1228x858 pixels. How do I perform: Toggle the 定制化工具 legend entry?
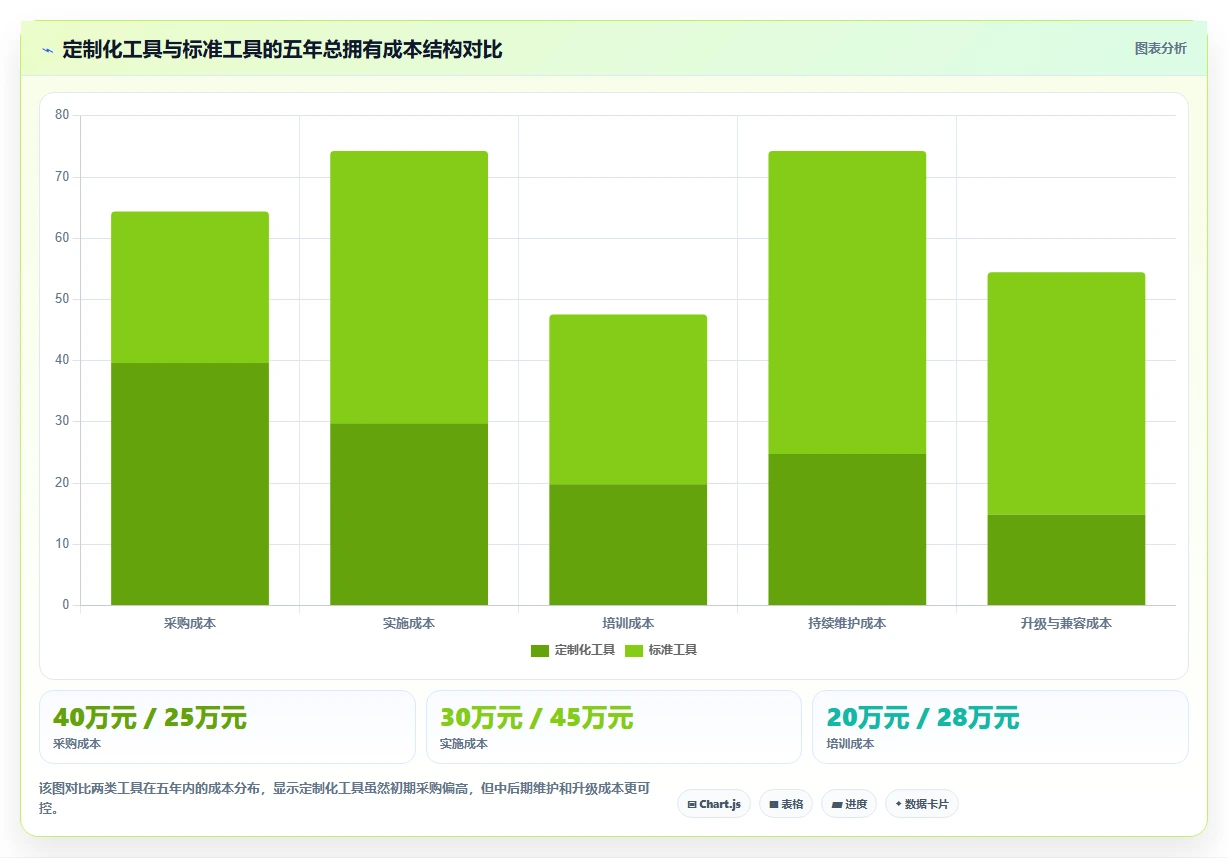click(x=573, y=650)
